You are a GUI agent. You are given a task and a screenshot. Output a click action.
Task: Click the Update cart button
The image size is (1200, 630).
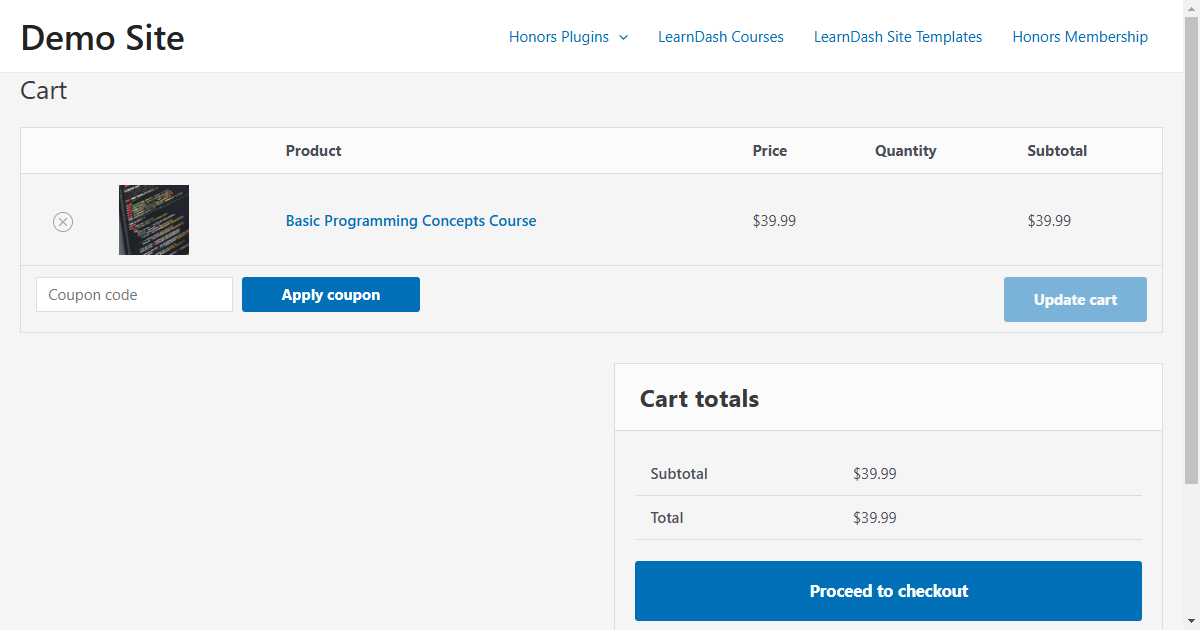pos(1075,299)
